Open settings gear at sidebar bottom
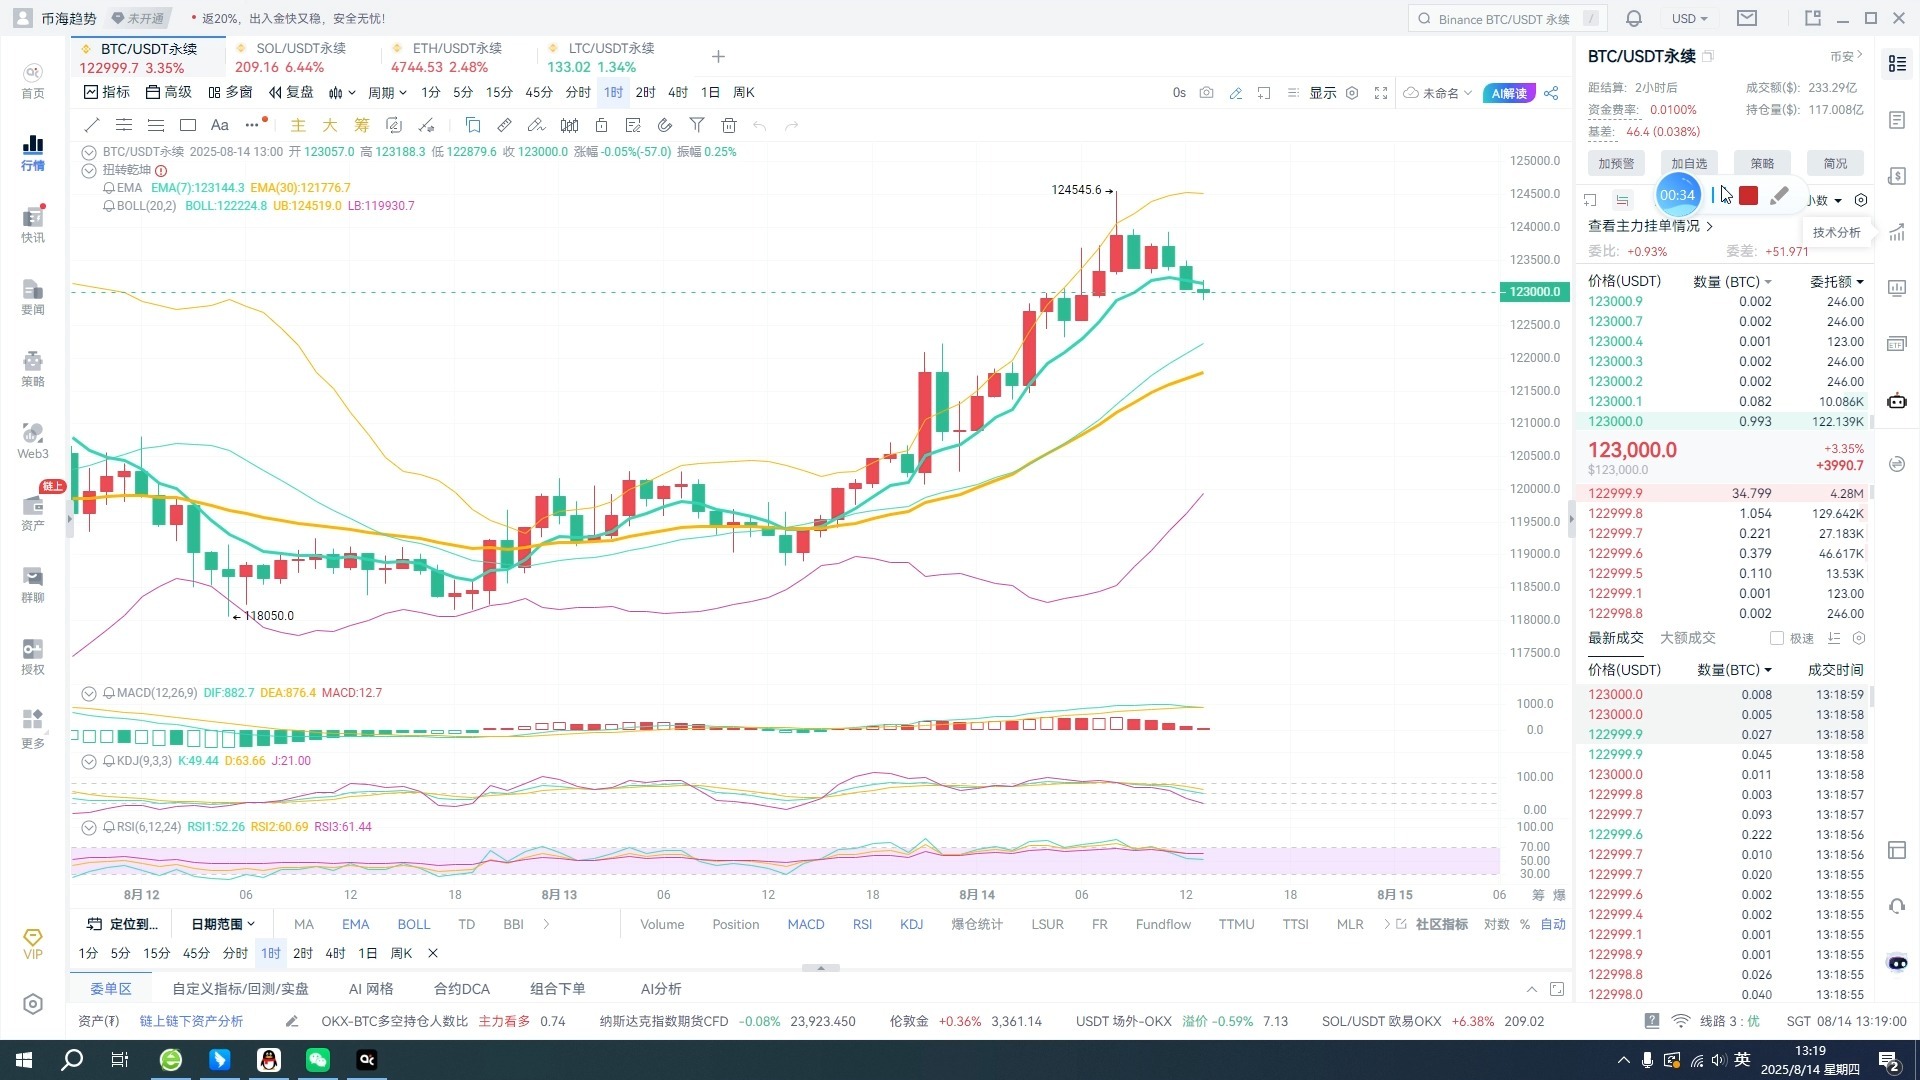The image size is (1920, 1080). [x=33, y=1004]
